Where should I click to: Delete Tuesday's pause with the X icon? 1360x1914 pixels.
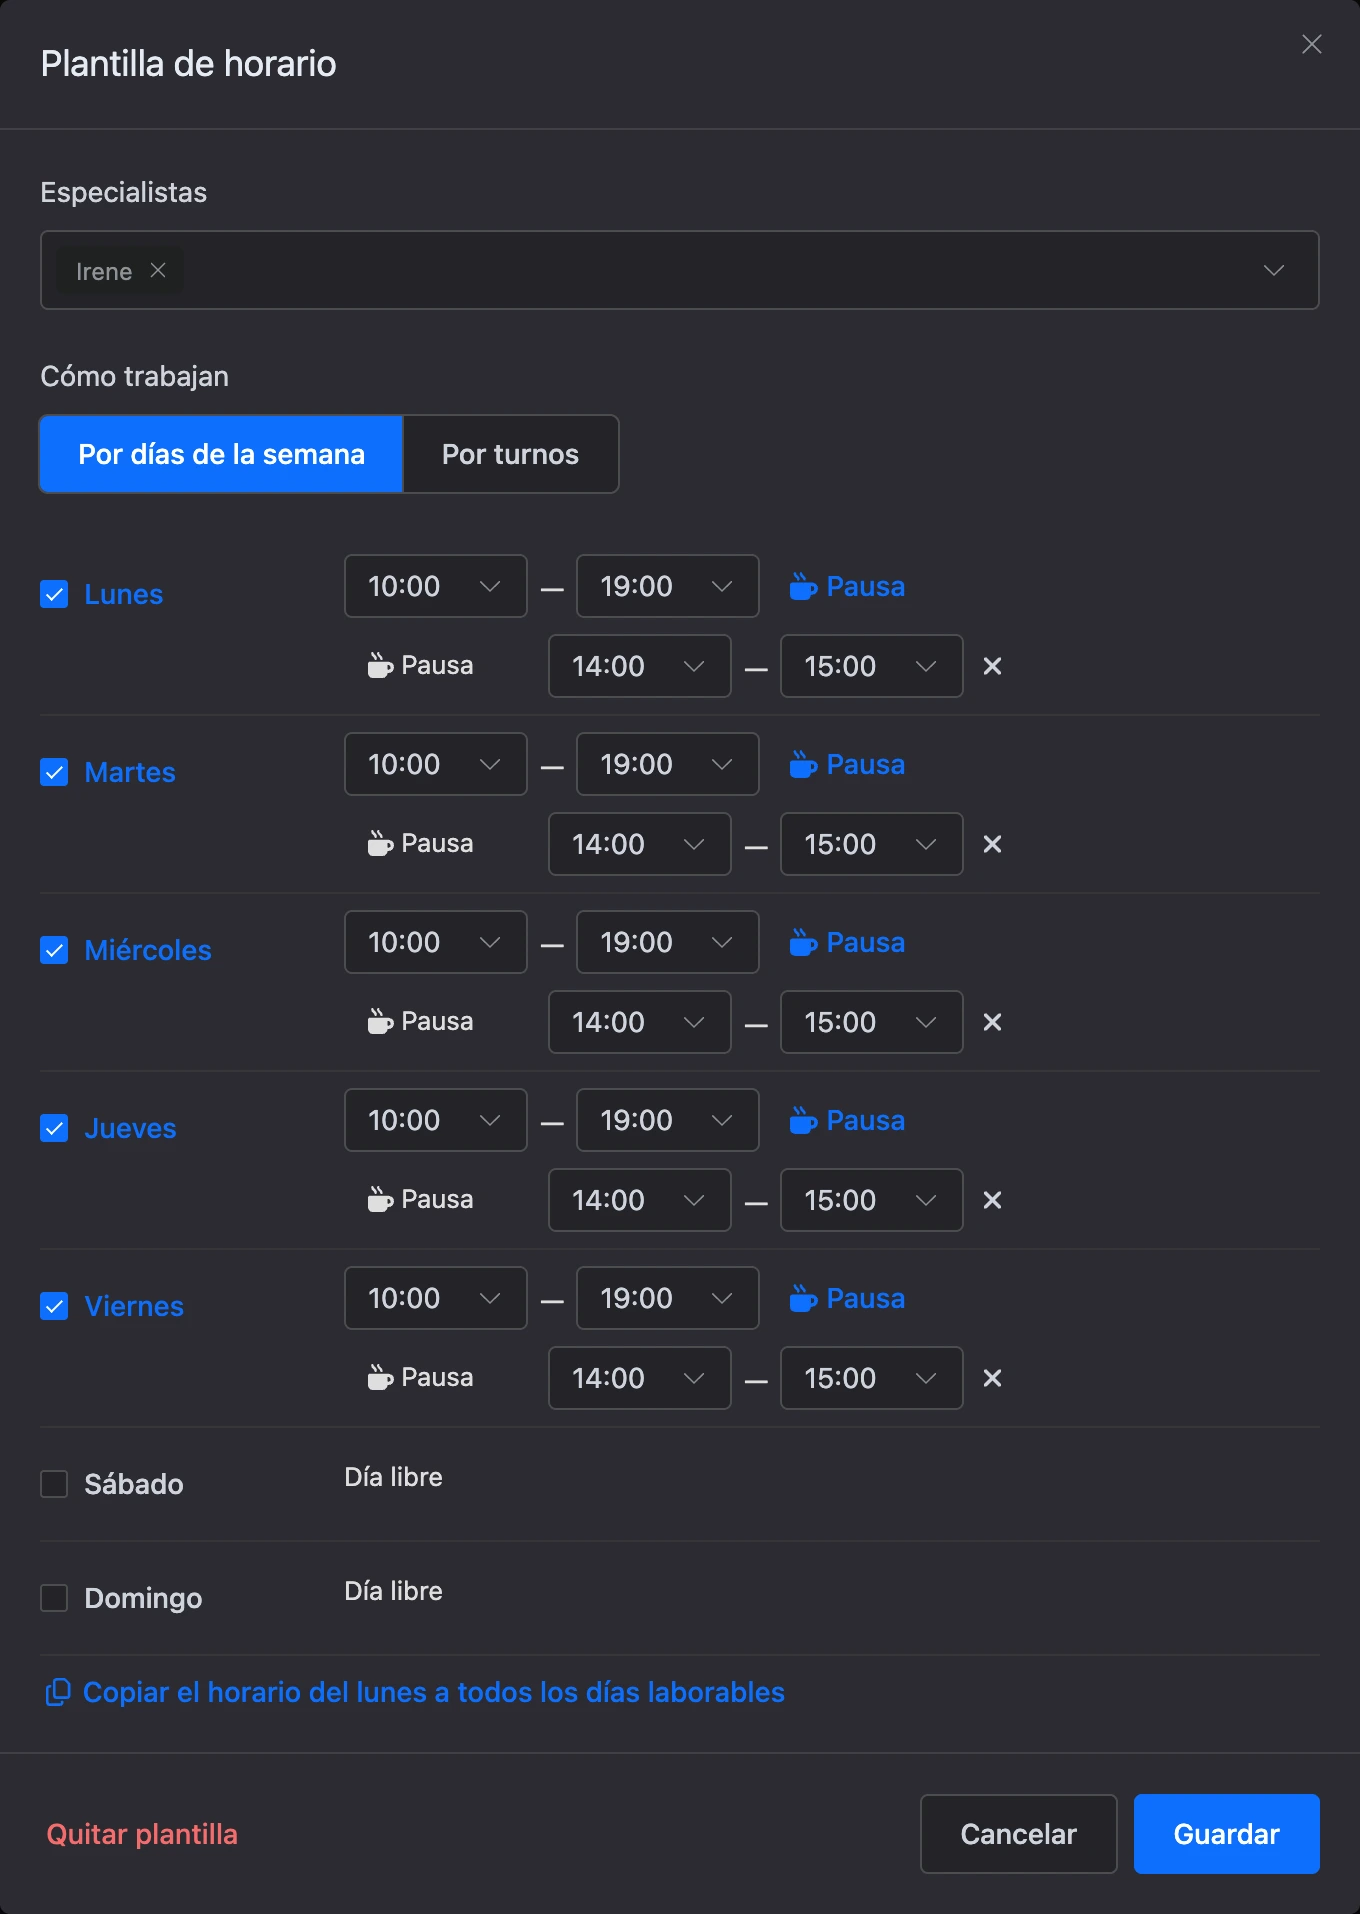(x=992, y=844)
